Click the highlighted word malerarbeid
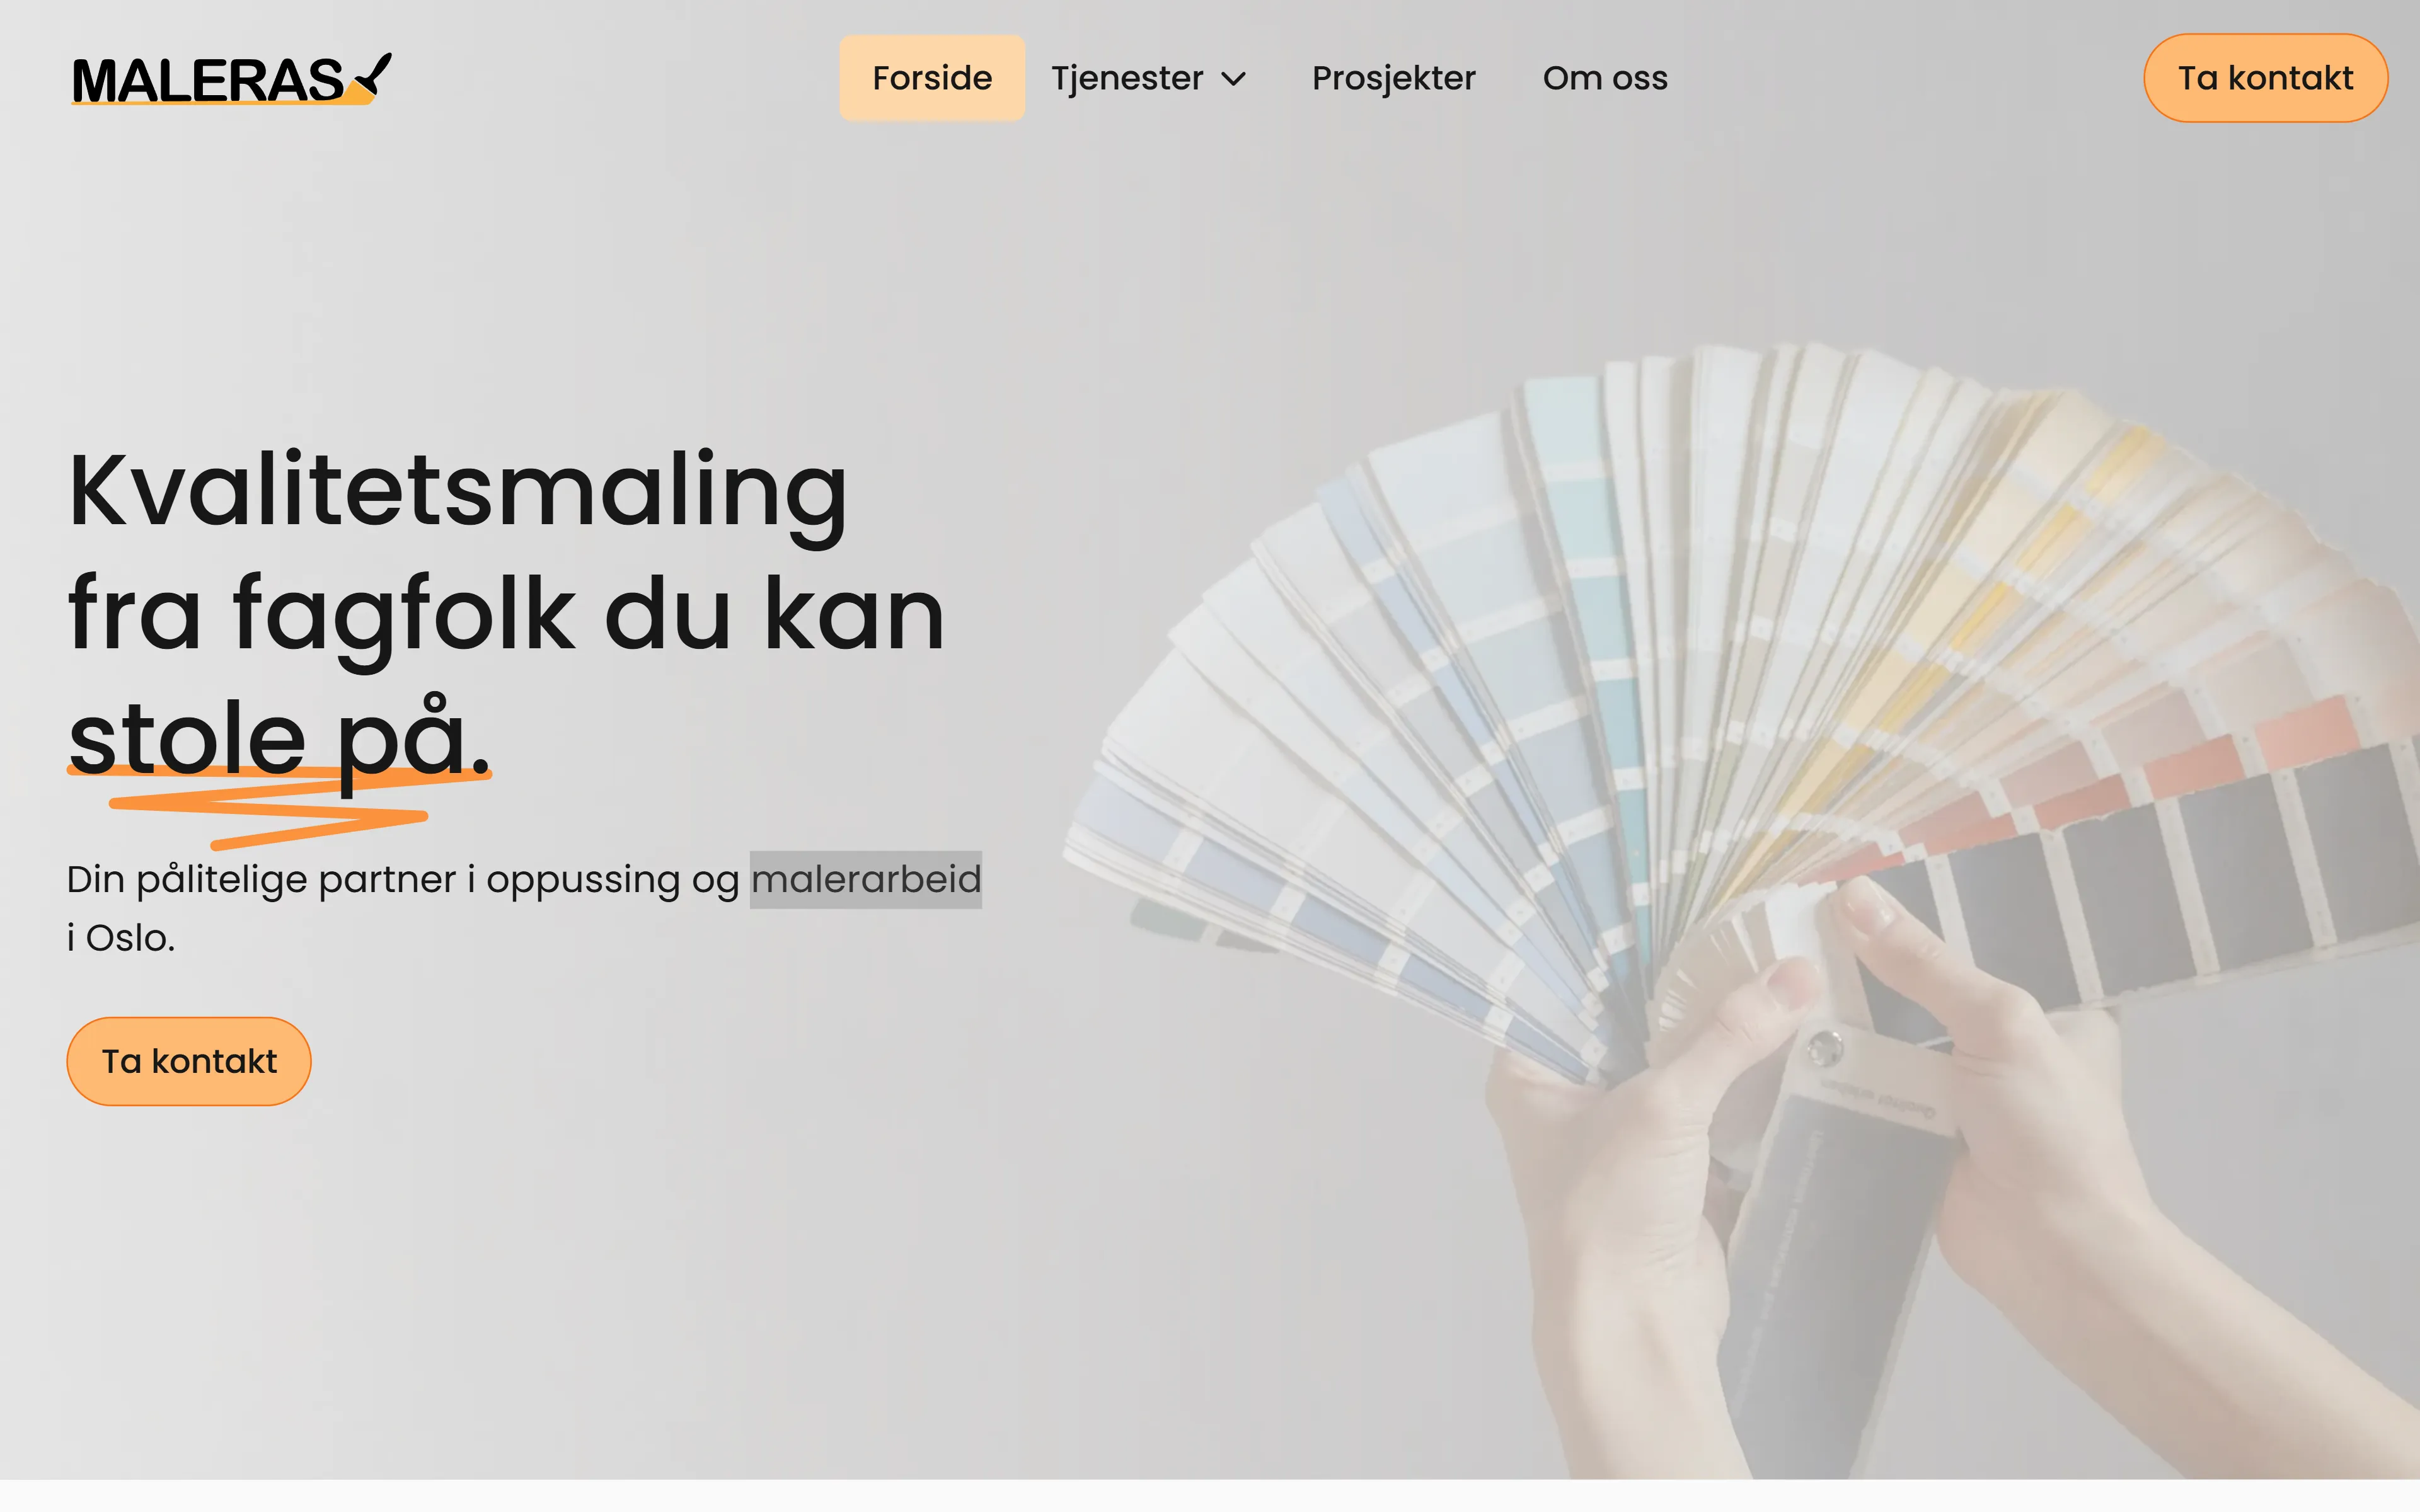 866,879
